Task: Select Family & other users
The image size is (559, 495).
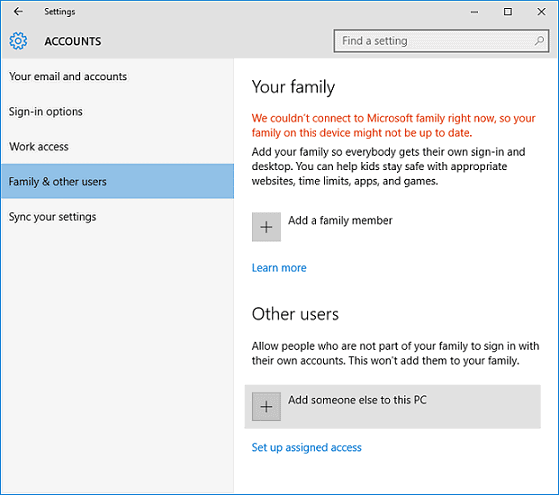Action: point(118,181)
